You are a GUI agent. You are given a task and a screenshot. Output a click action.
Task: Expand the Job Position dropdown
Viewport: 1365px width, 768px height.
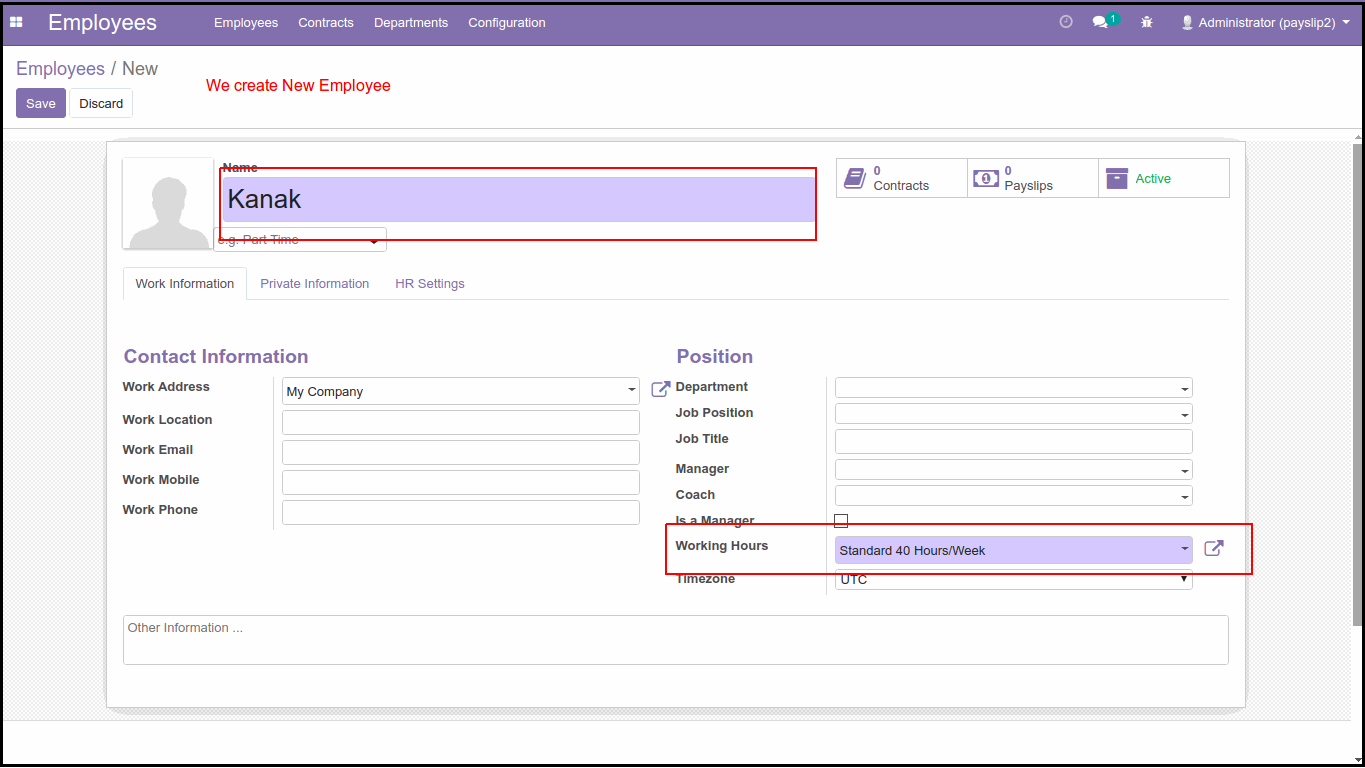1185,414
